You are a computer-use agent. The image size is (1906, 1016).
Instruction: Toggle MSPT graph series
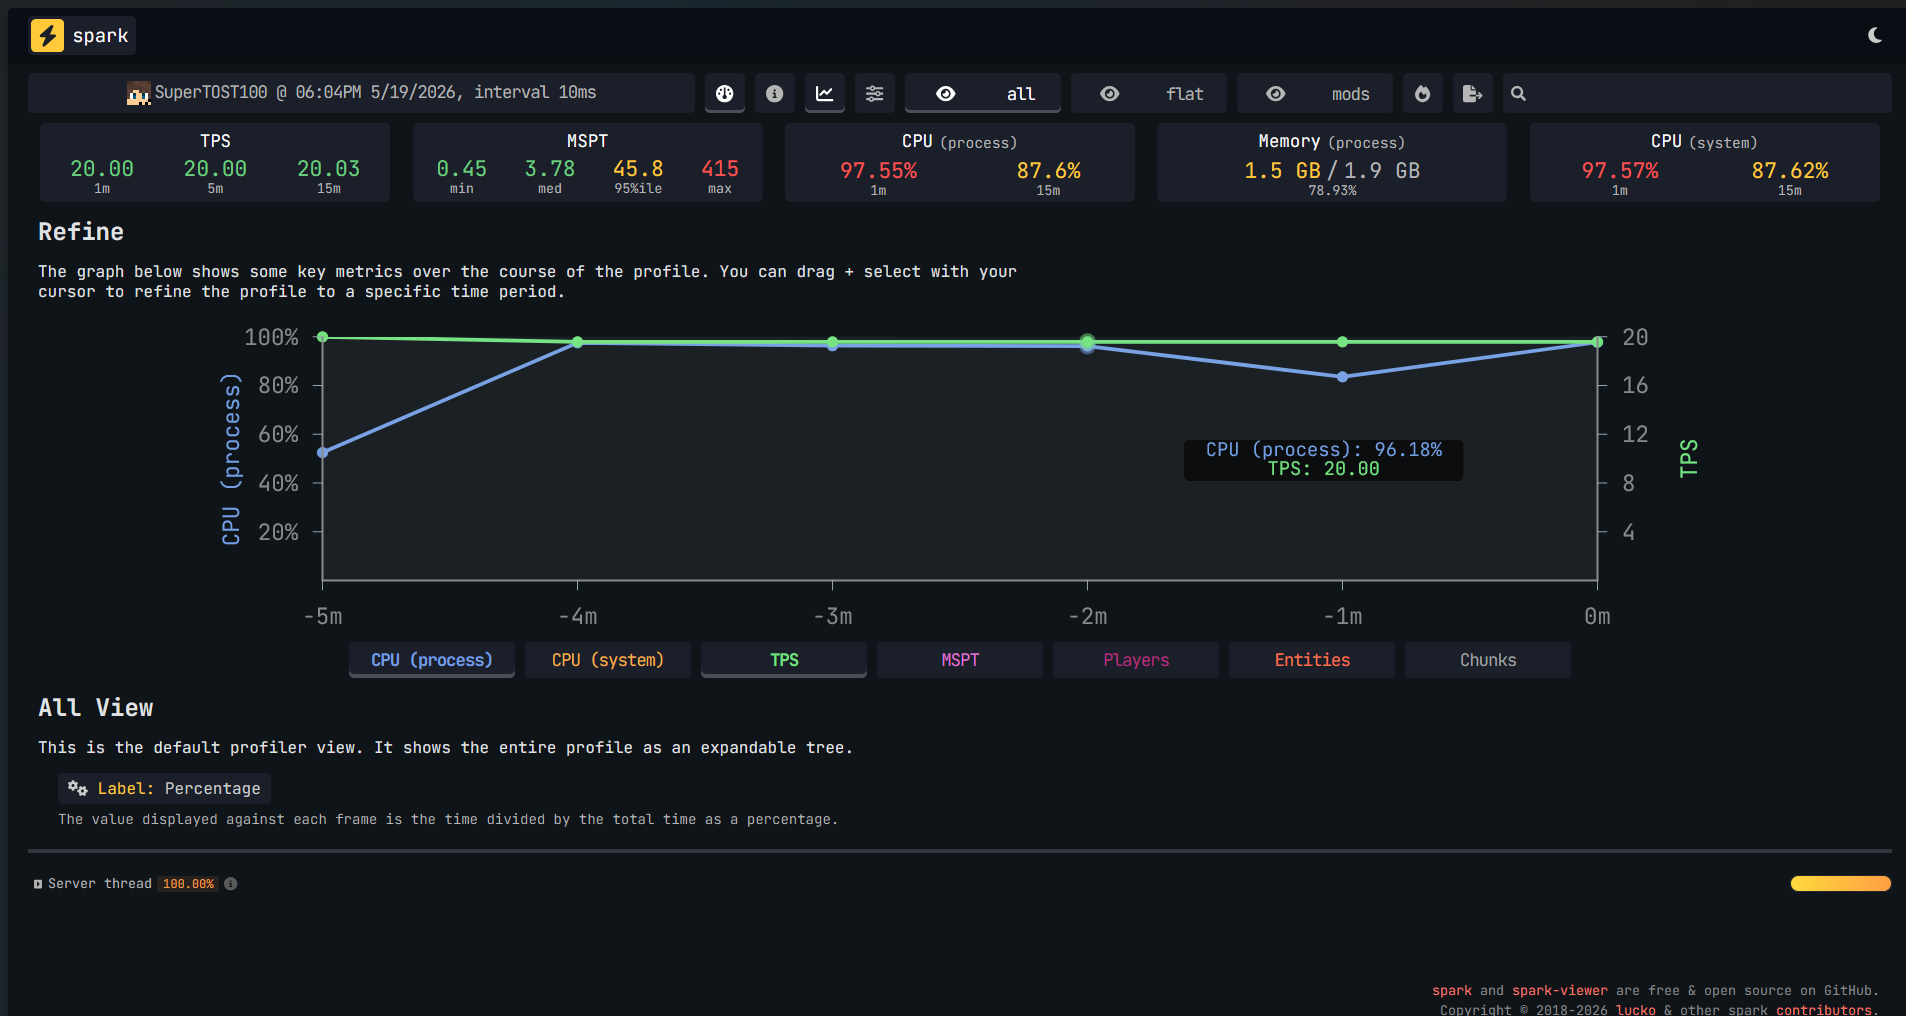960,660
